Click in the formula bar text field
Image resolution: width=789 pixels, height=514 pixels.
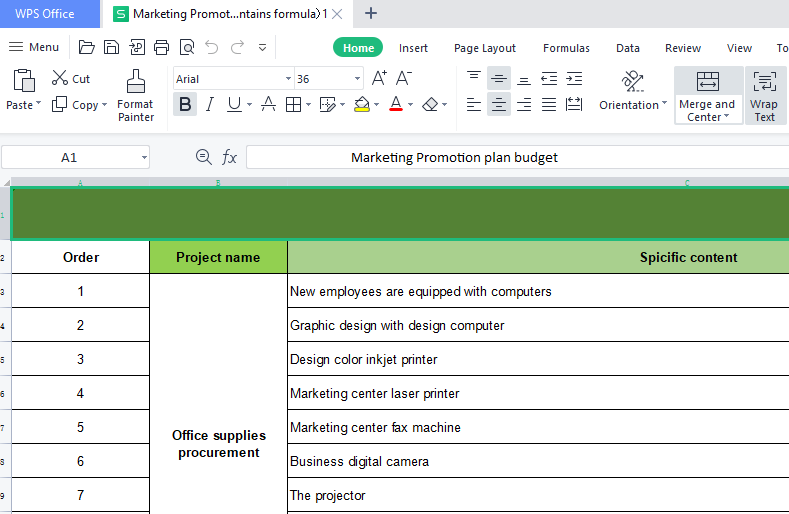[x=517, y=158]
